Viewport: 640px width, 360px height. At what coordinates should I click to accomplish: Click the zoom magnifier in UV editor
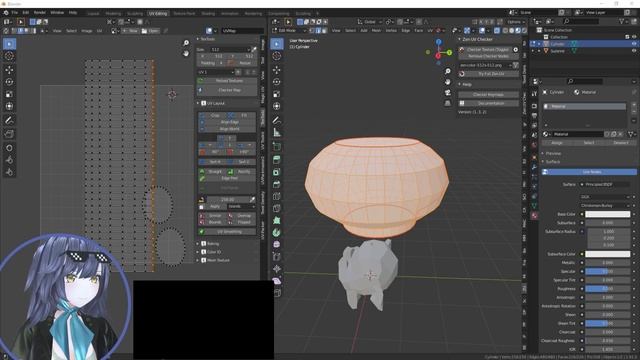click(x=186, y=43)
